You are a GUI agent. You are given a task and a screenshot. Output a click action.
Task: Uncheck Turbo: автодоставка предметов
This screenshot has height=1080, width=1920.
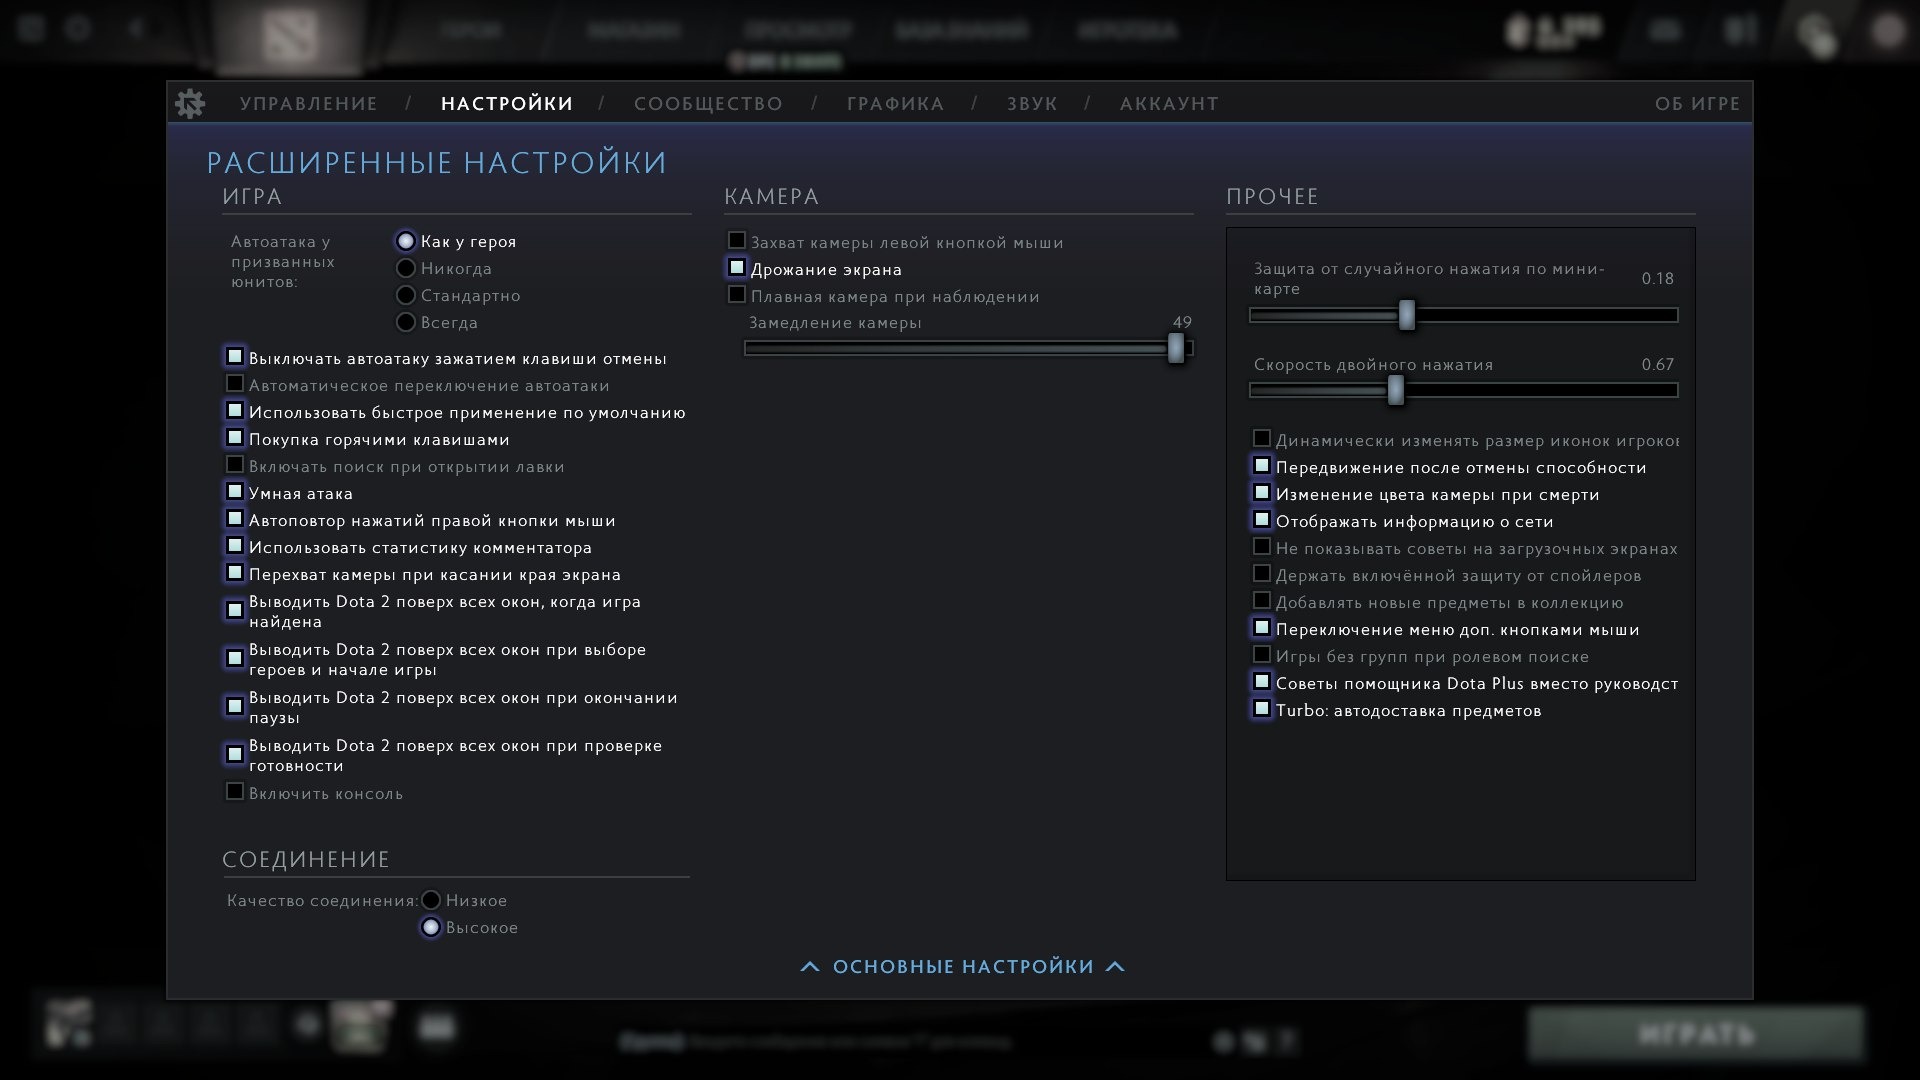[1262, 709]
